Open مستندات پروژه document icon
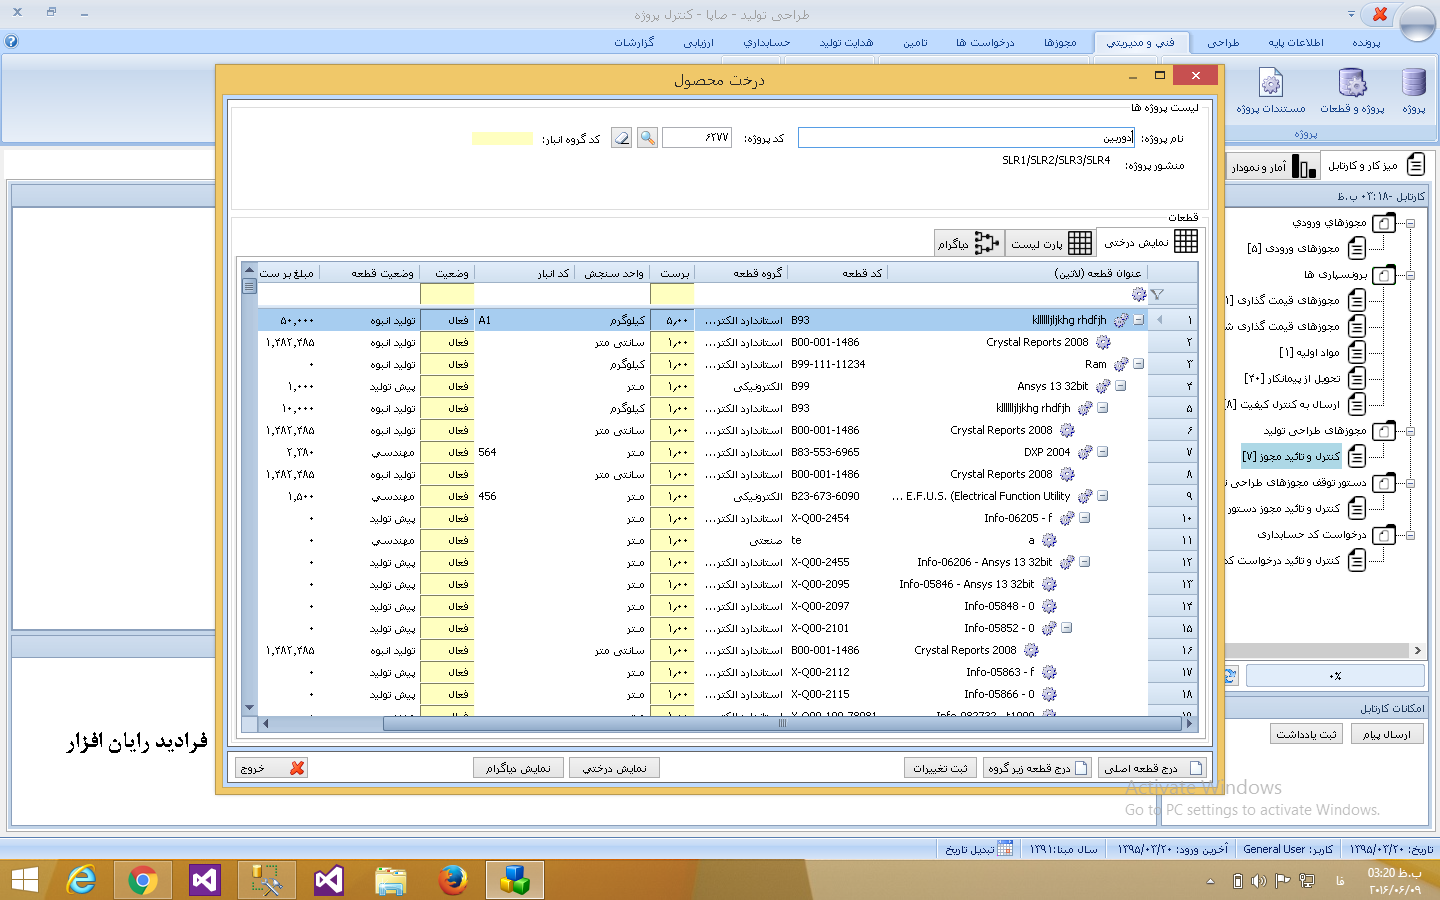 [x=1270, y=84]
